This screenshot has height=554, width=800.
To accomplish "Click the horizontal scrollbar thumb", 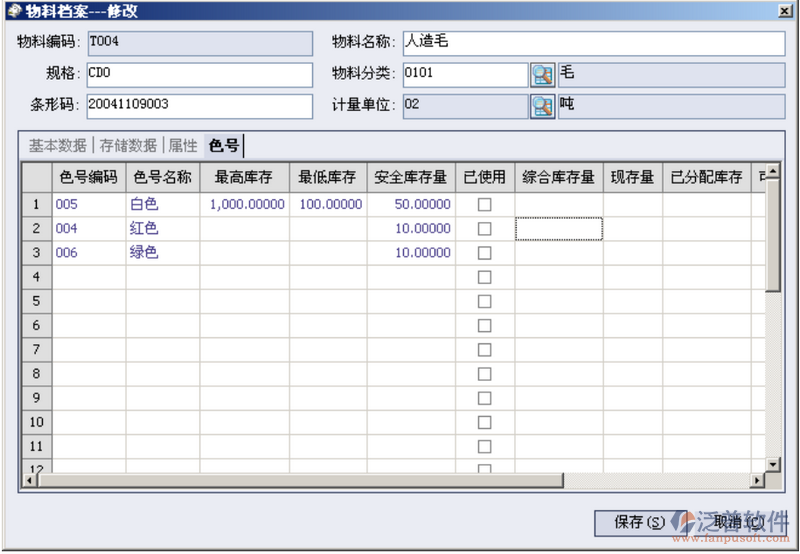I will click(300, 480).
